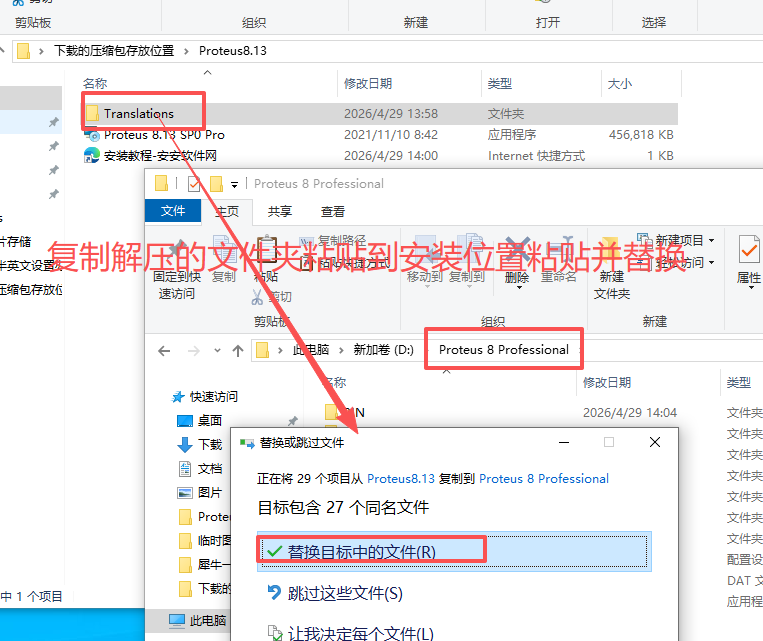This screenshot has height=641, width=763.
Task: Click 复制路径 in the ribbon
Action: point(333,240)
